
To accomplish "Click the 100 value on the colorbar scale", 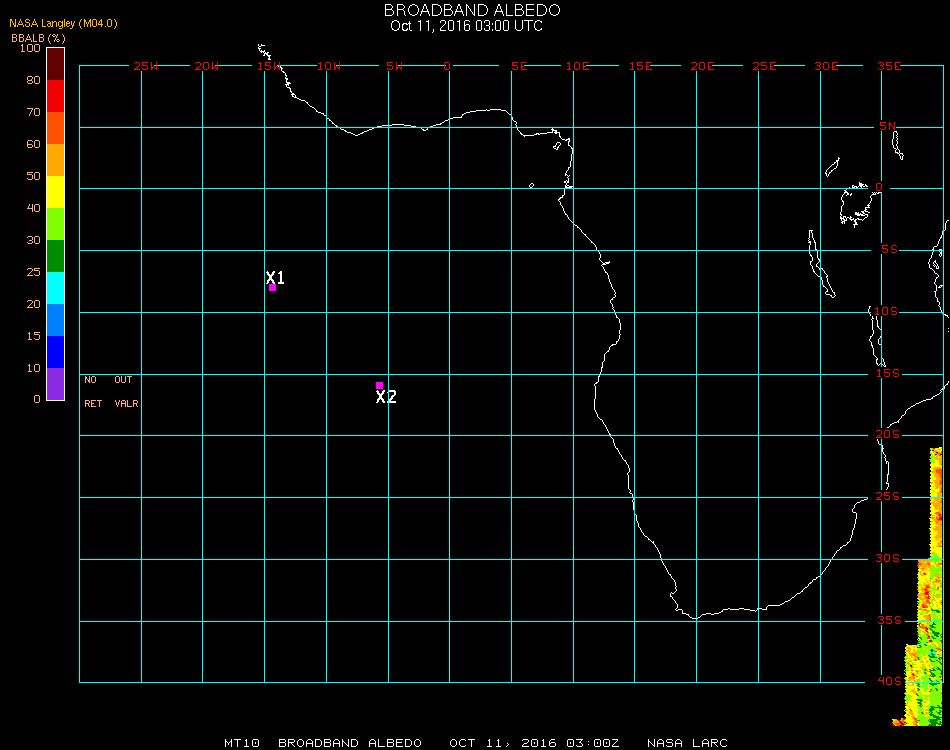I will (x=30, y=48).
